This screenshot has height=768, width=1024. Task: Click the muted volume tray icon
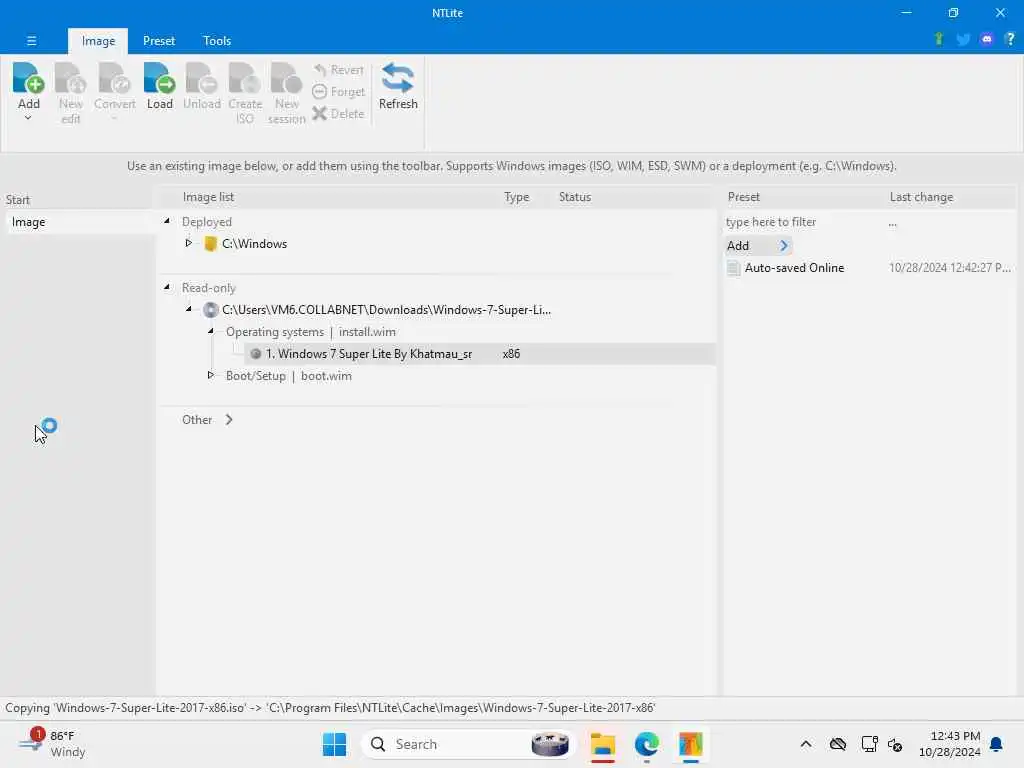tap(895, 744)
